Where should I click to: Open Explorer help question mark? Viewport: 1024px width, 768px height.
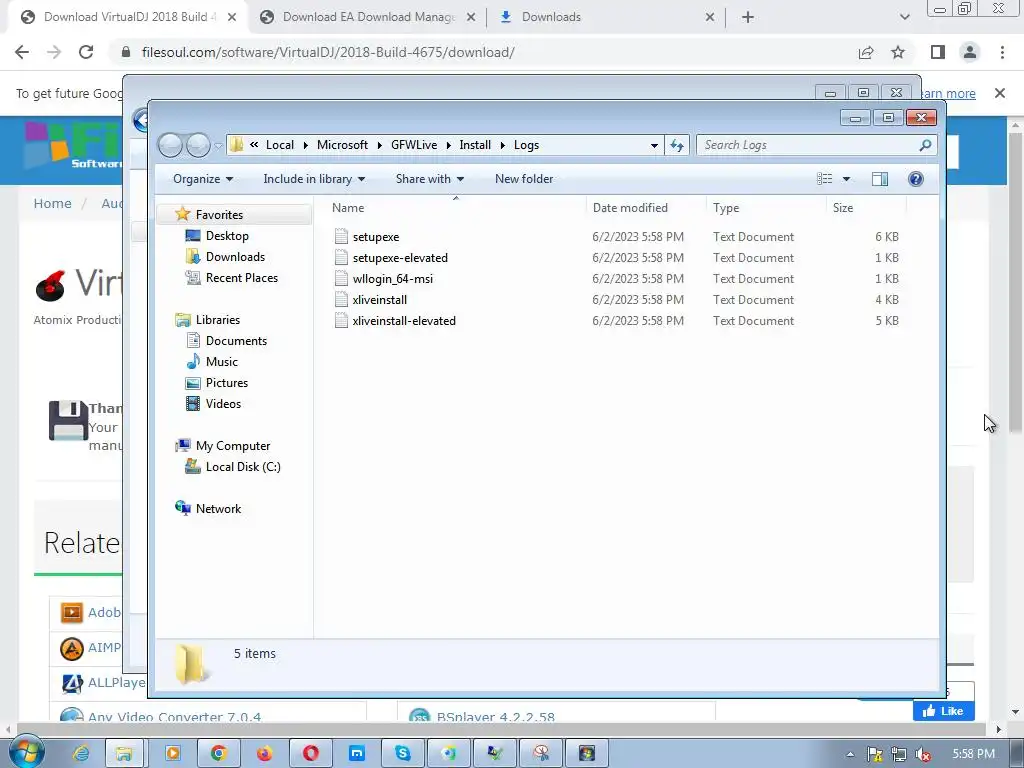916,178
